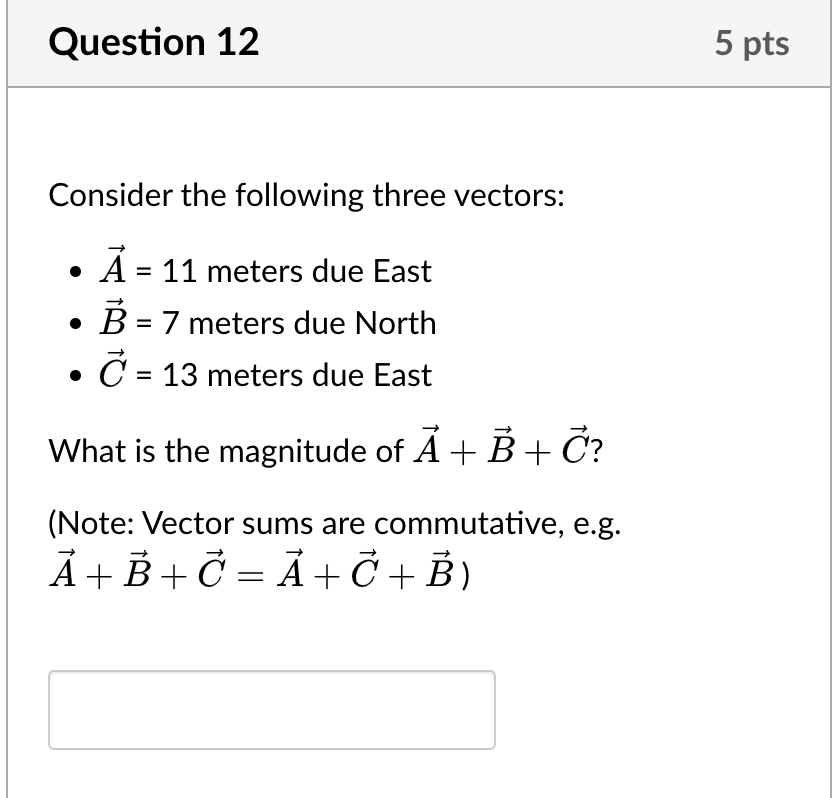Viewport: 832px width, 798px height.
Task: Click the blank area below the answer box
Action: point(400,775)
